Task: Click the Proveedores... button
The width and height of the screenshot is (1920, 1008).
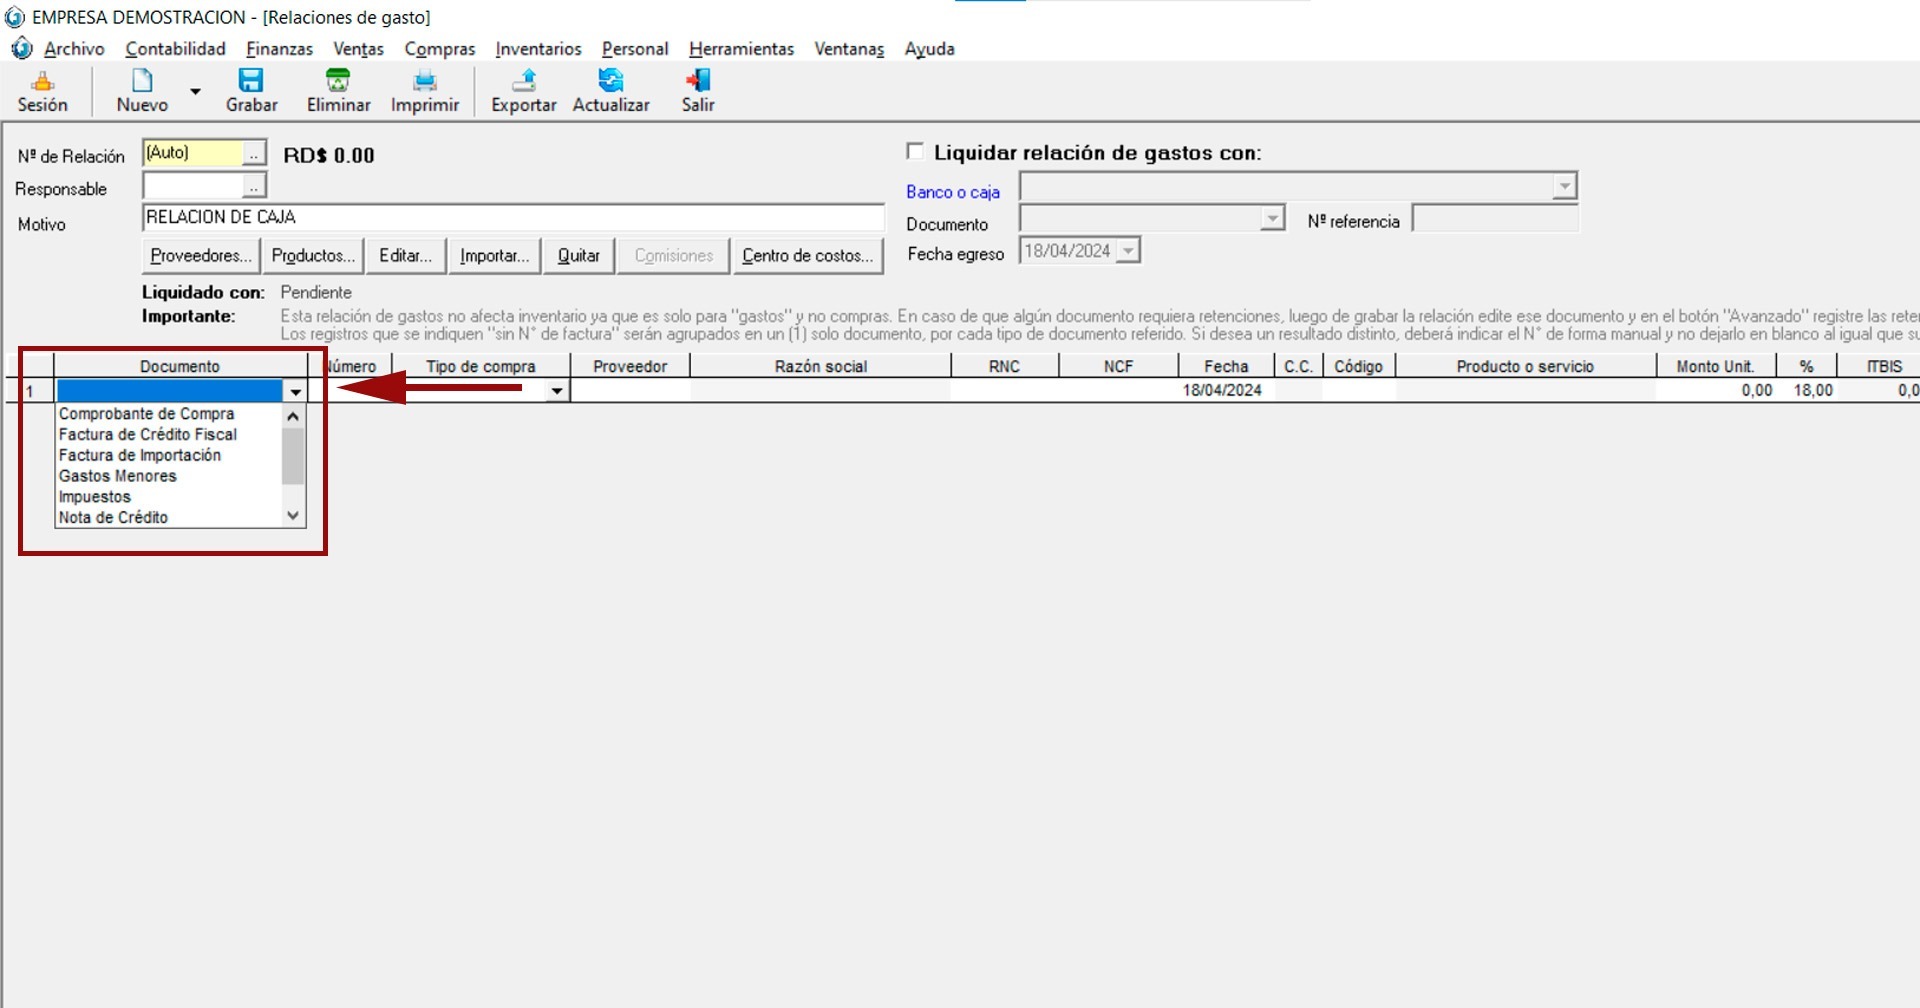Action: tap(201, 256)
